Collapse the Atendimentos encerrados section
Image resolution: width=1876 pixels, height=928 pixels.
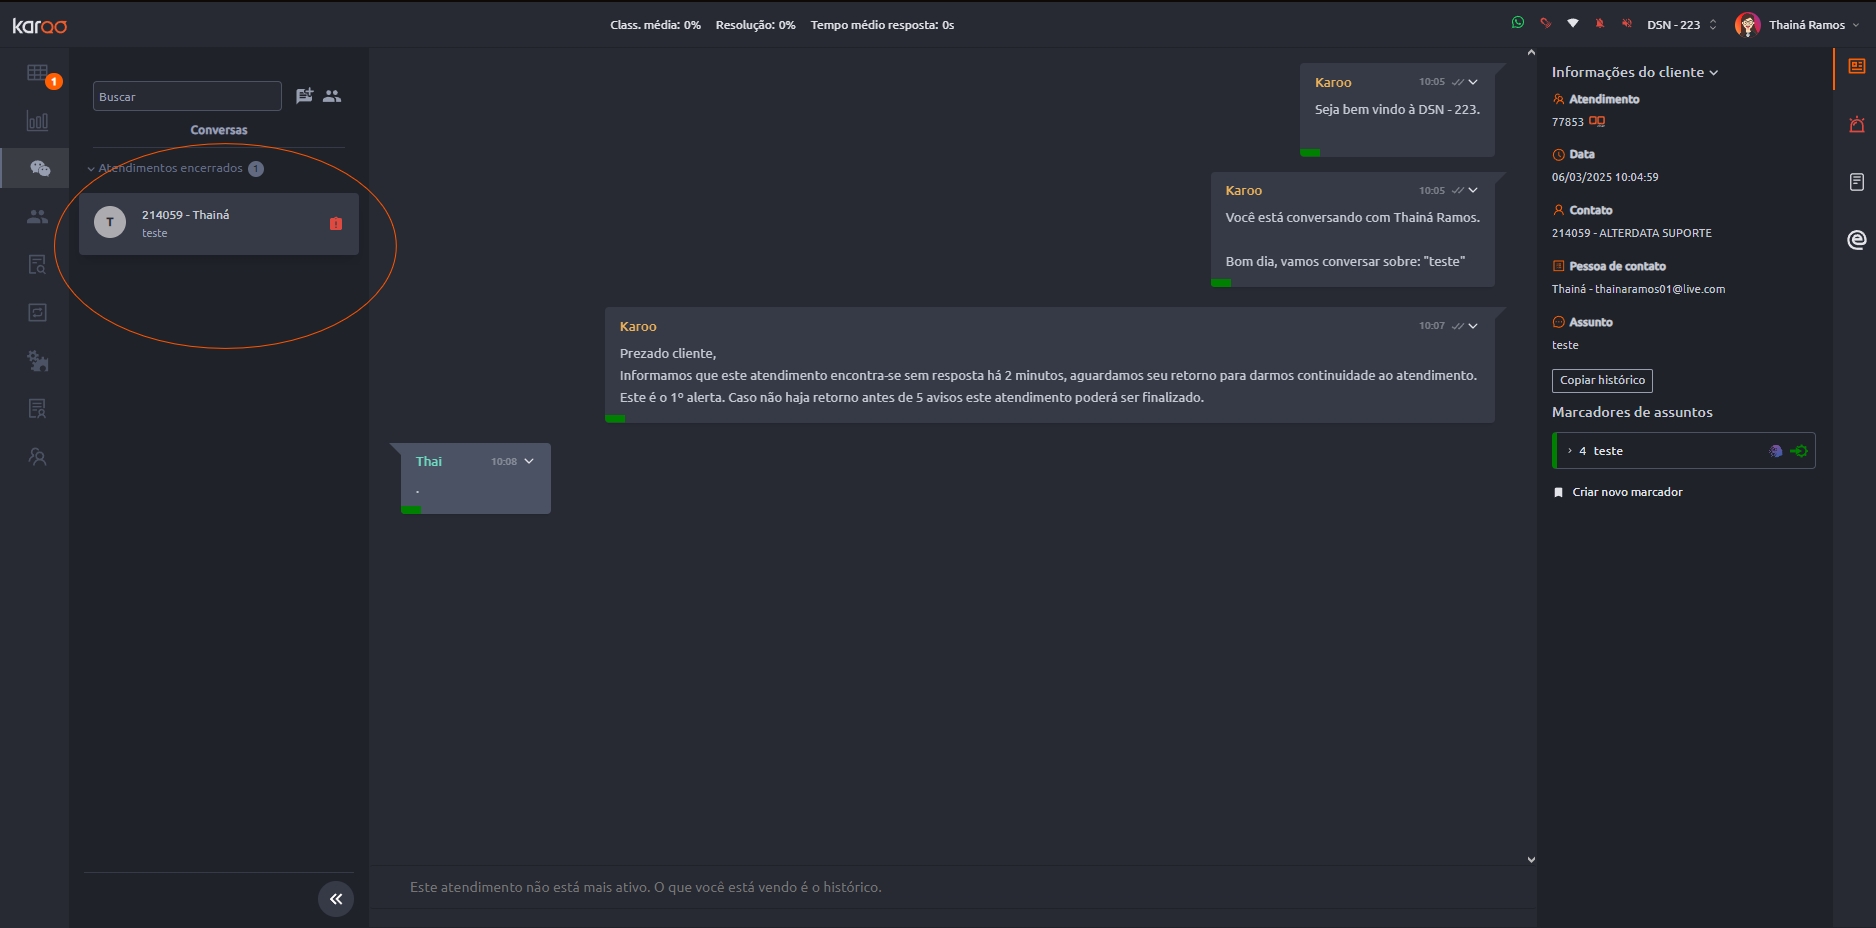point(91,169)
